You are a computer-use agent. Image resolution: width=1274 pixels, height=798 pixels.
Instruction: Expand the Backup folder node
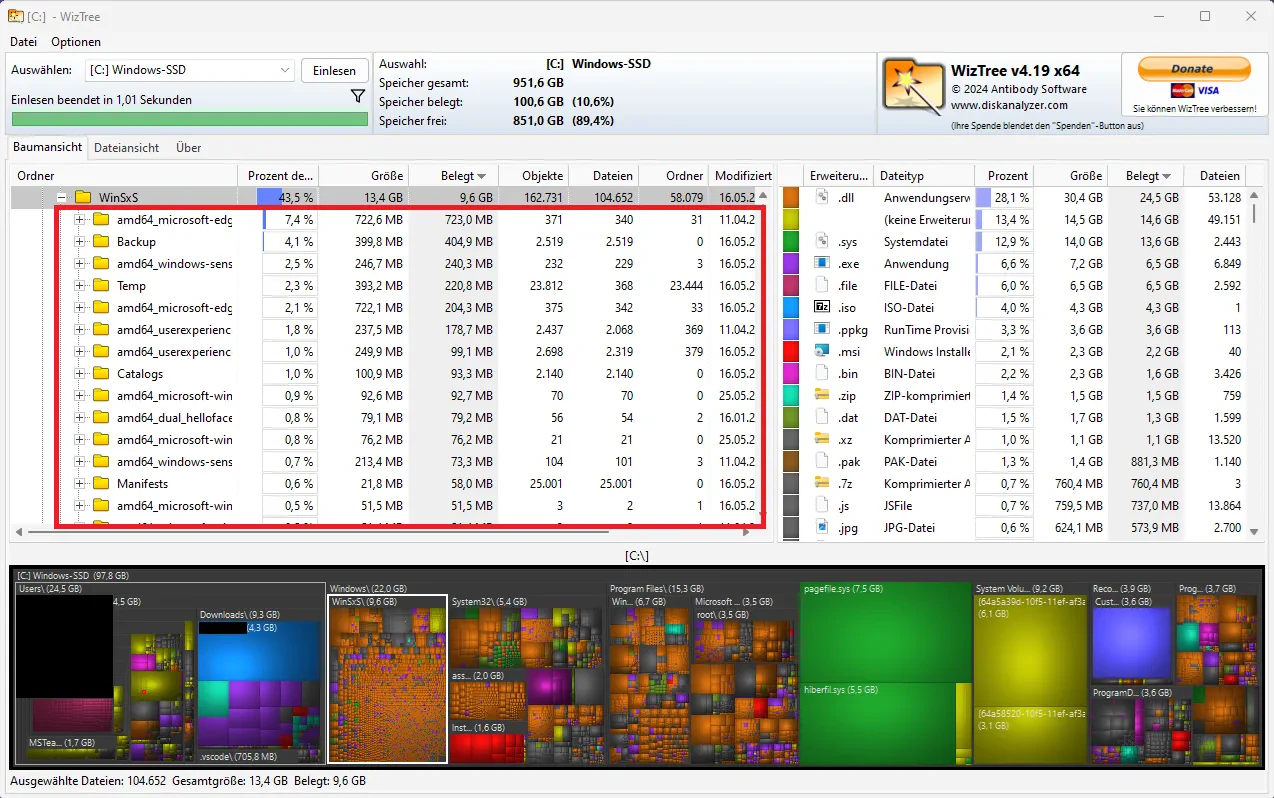click(x=80, y=241)
